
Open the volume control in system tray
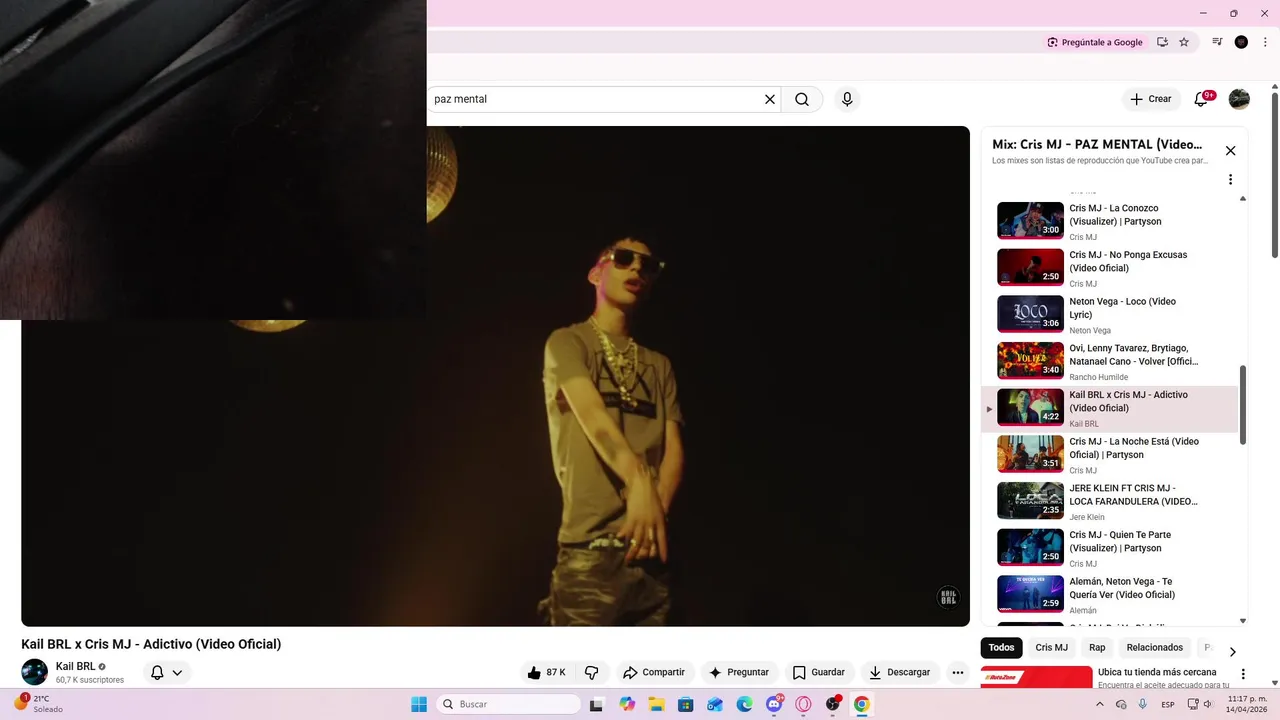(1207, 704)
